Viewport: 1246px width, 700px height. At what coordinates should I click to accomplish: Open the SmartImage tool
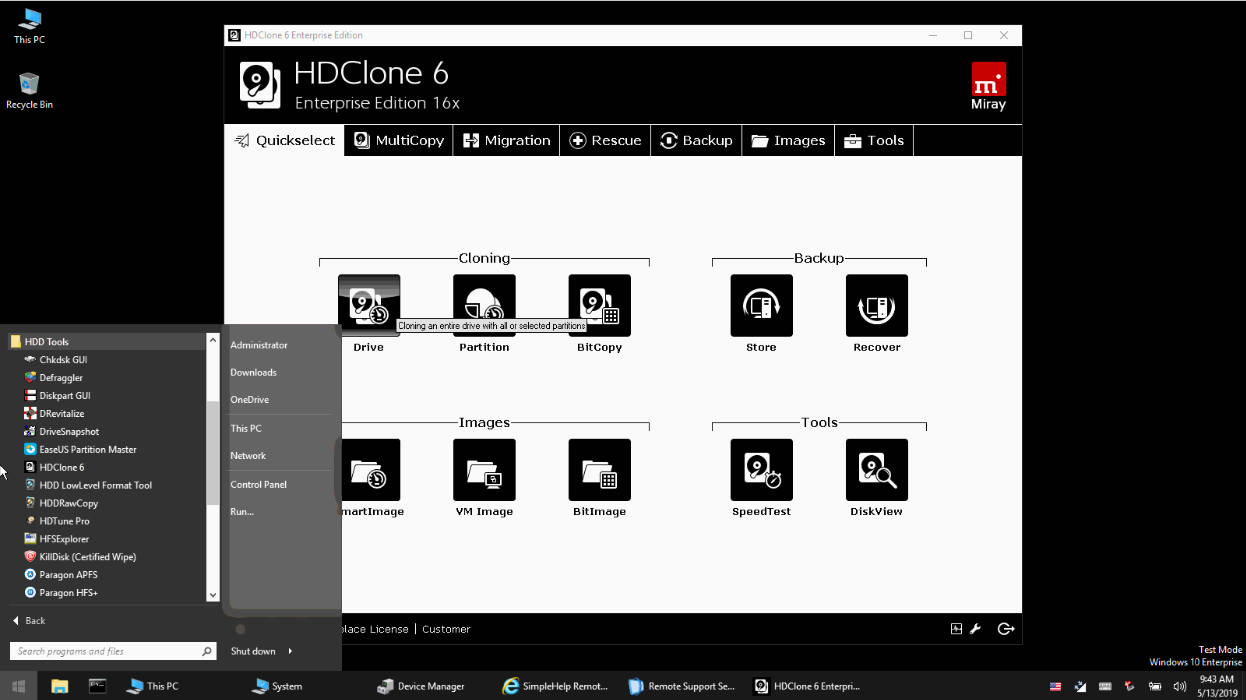371,469
